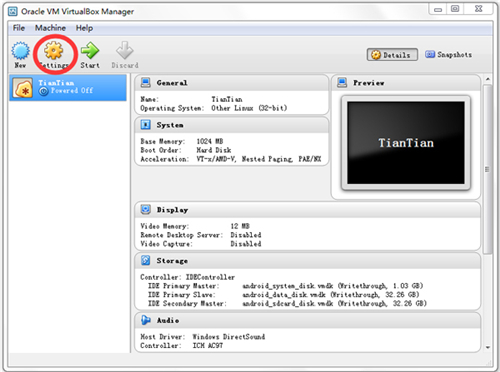500x372 pixels.
Task: Click the Storage section header title
Action: point(172,261)
